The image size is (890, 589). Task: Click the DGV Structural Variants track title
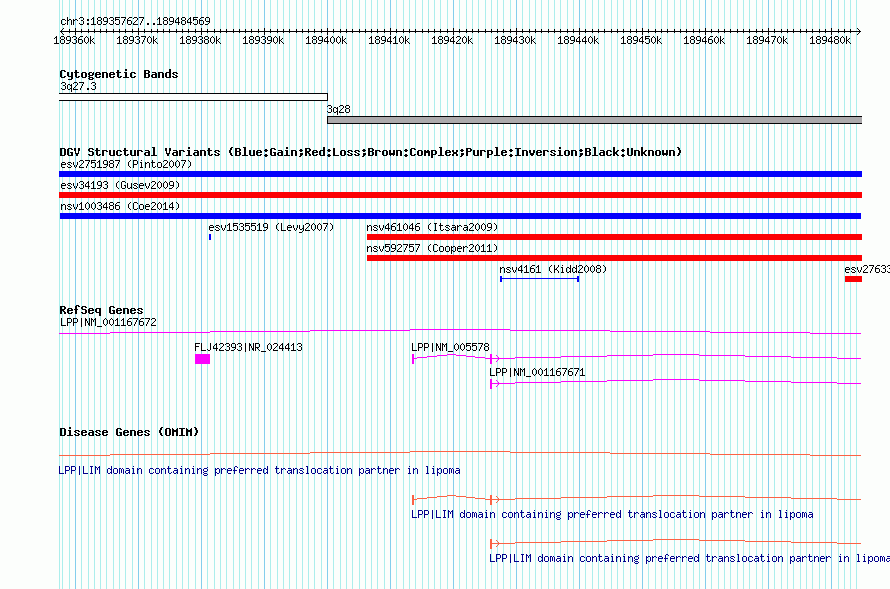coord(370,152)
